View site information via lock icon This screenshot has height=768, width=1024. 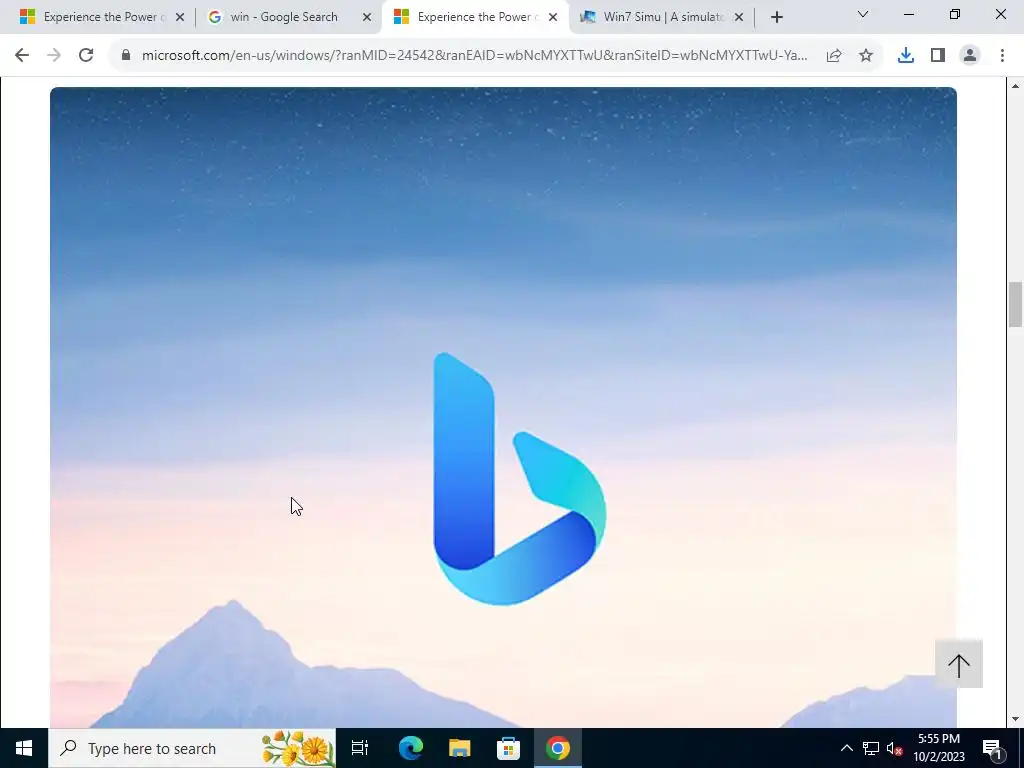126,56
